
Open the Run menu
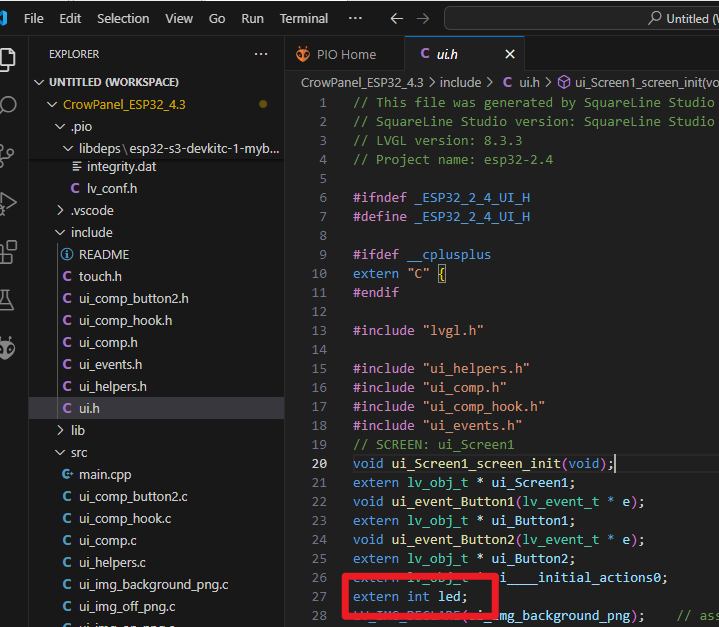[x=253, y=19]
